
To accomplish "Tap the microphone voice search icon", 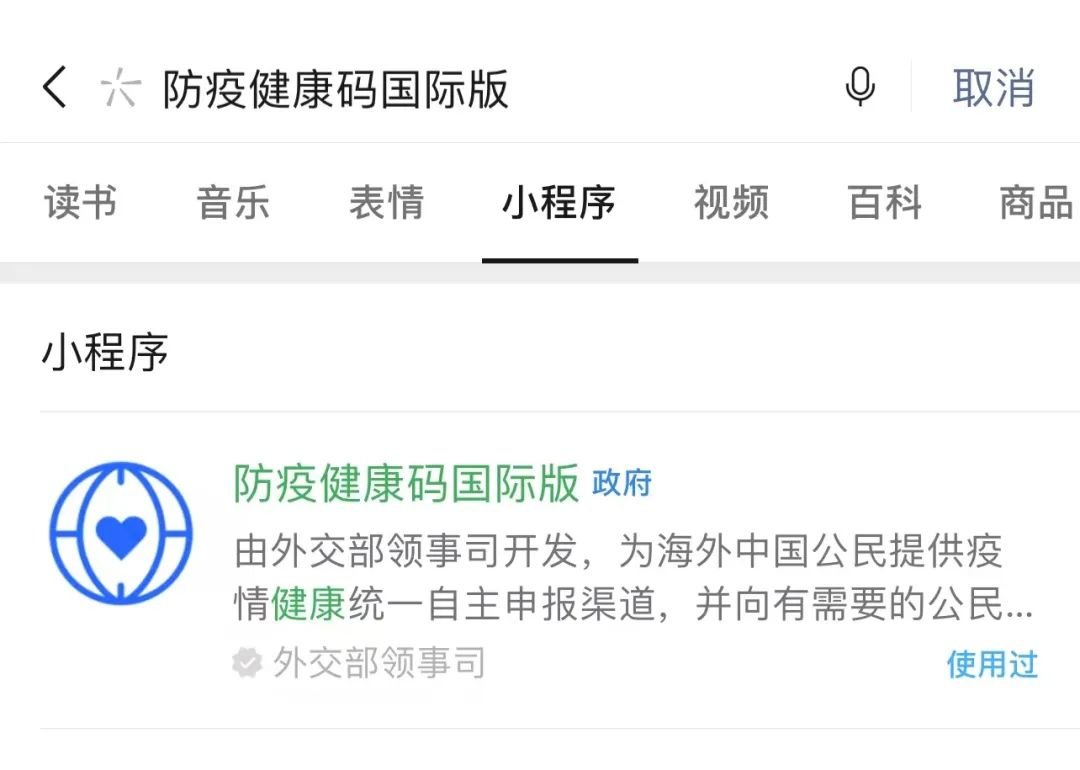I will coord(860,87).
